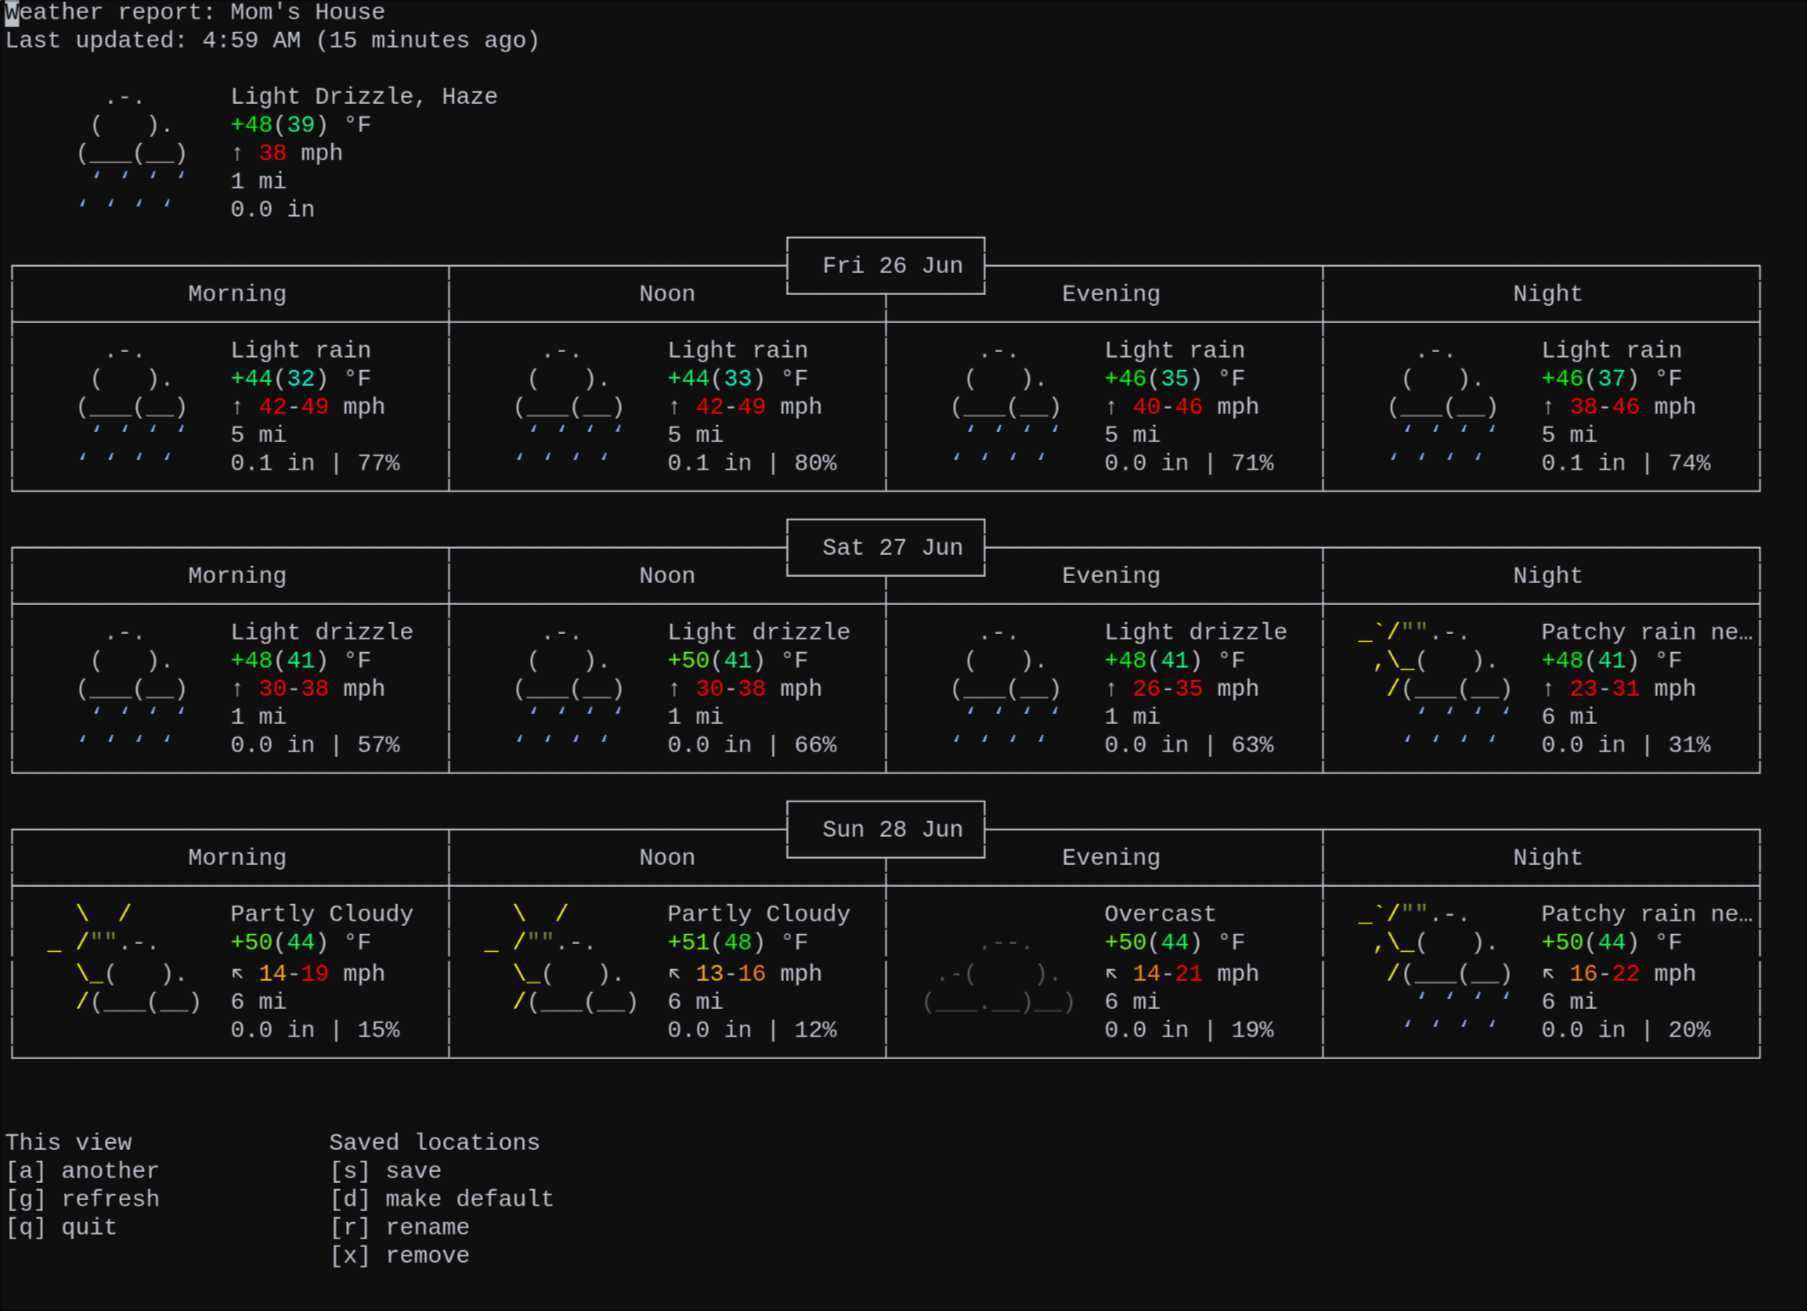
Task: Click Saturday noon temperature '+50(41) °F'
Action: point(737,660)
